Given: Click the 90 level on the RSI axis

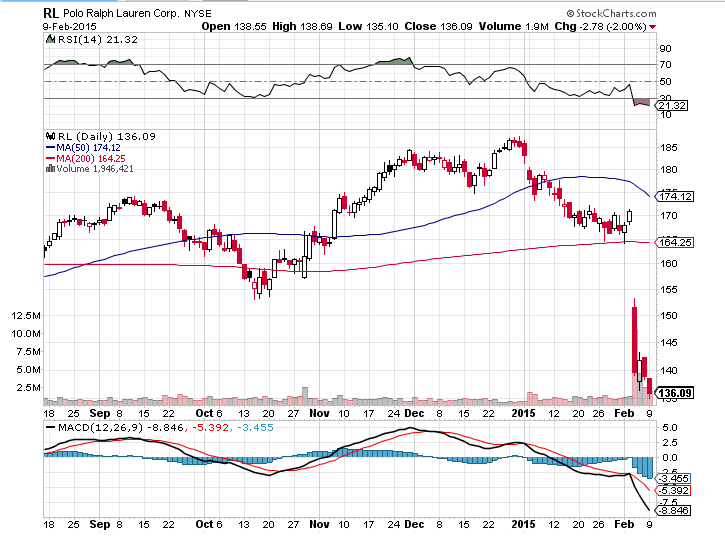Looking at the screenshot, I should (665, 49).
